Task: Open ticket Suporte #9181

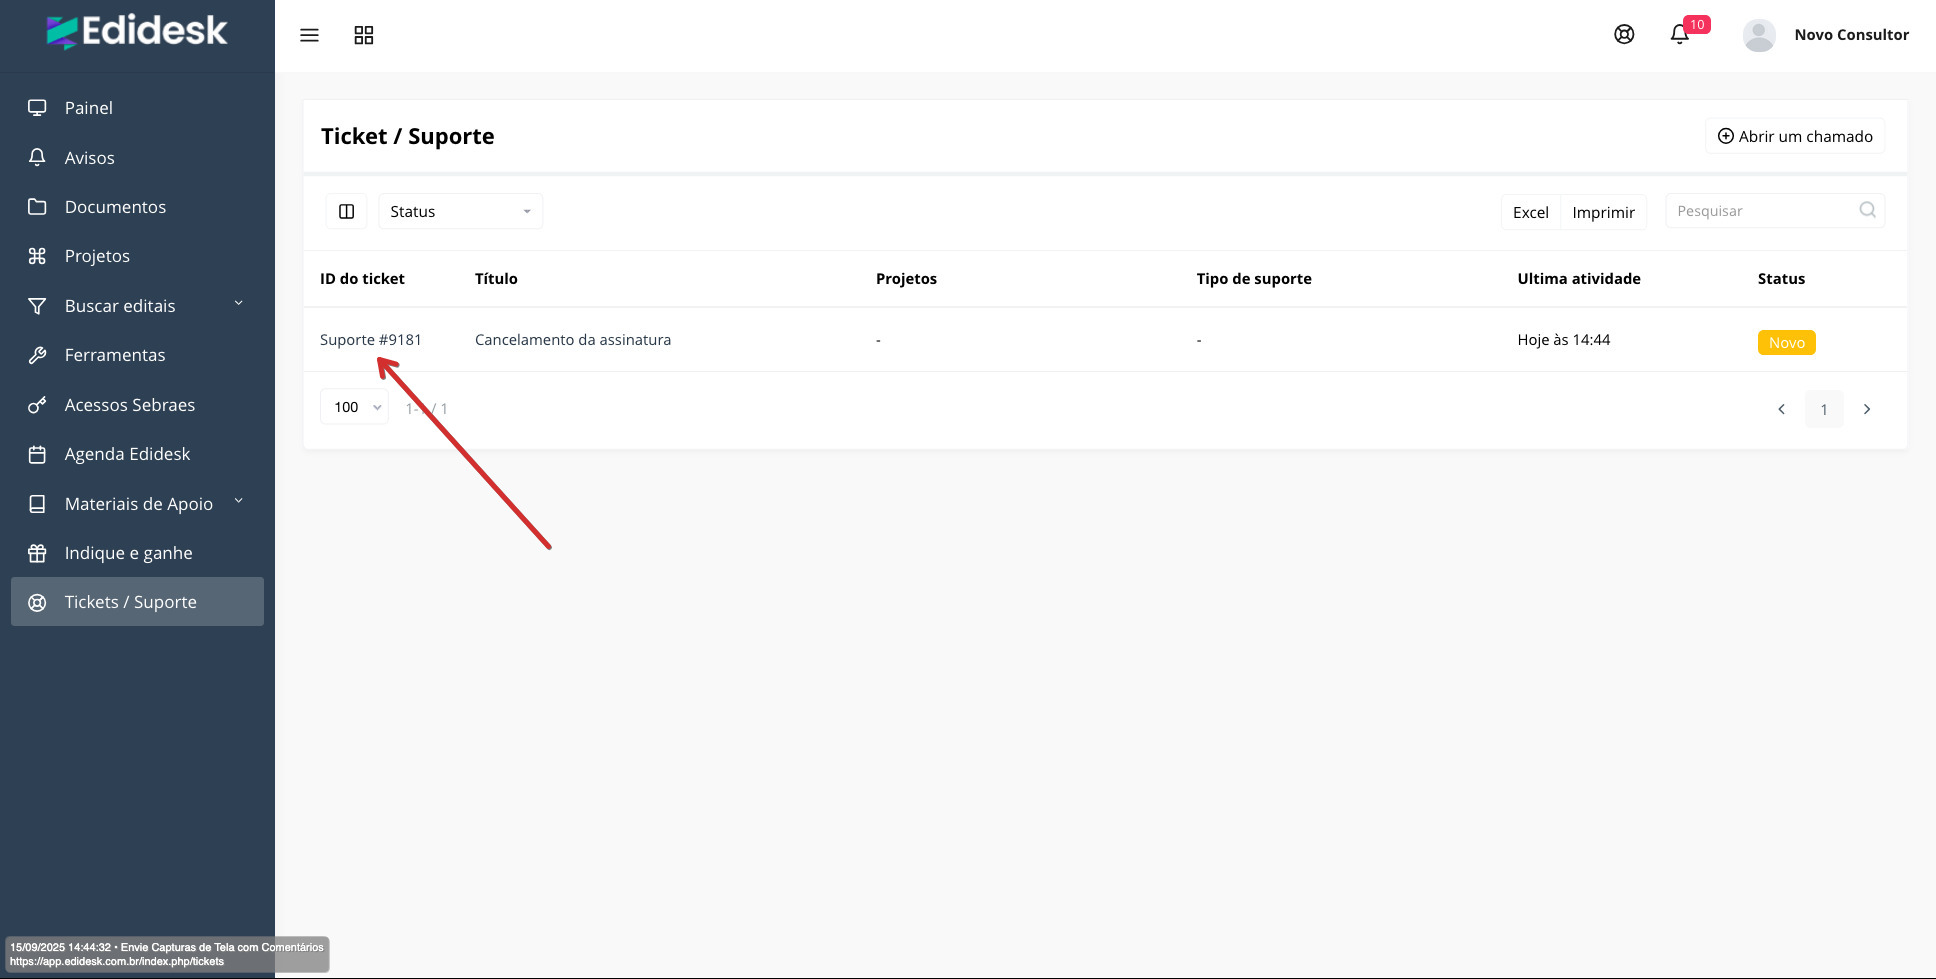Action: coord(371,340)
